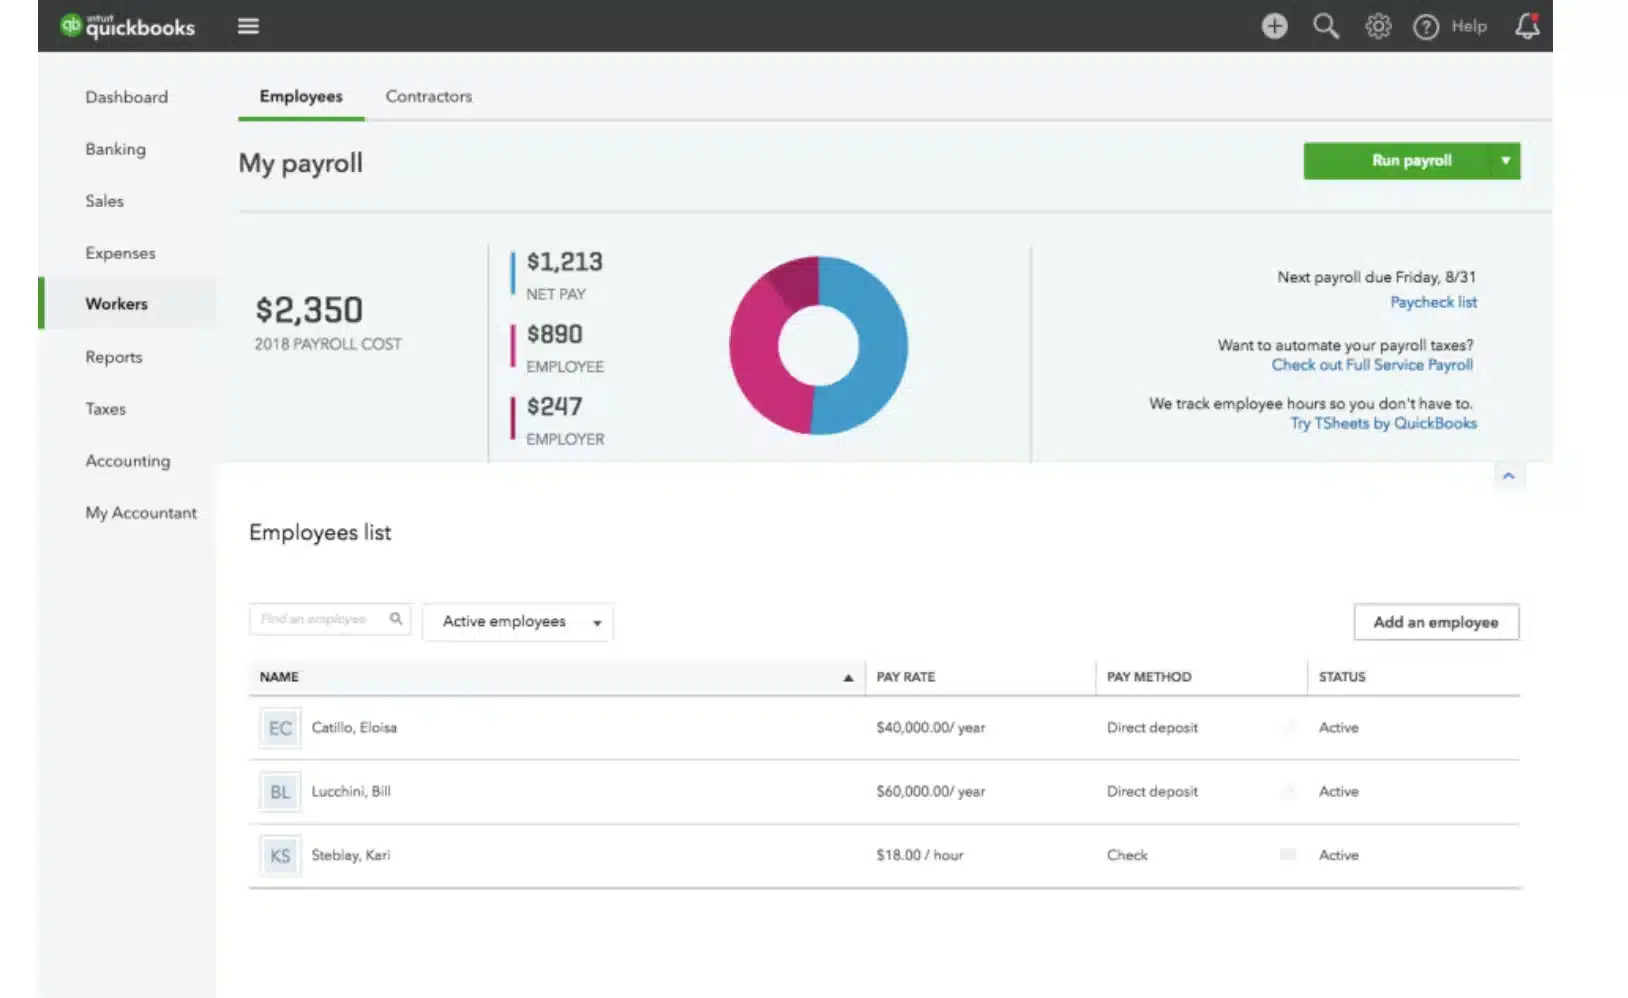1628x998 pixels.
Task: Open the QuickBooks global search
Action: (x=1326, y=26)
